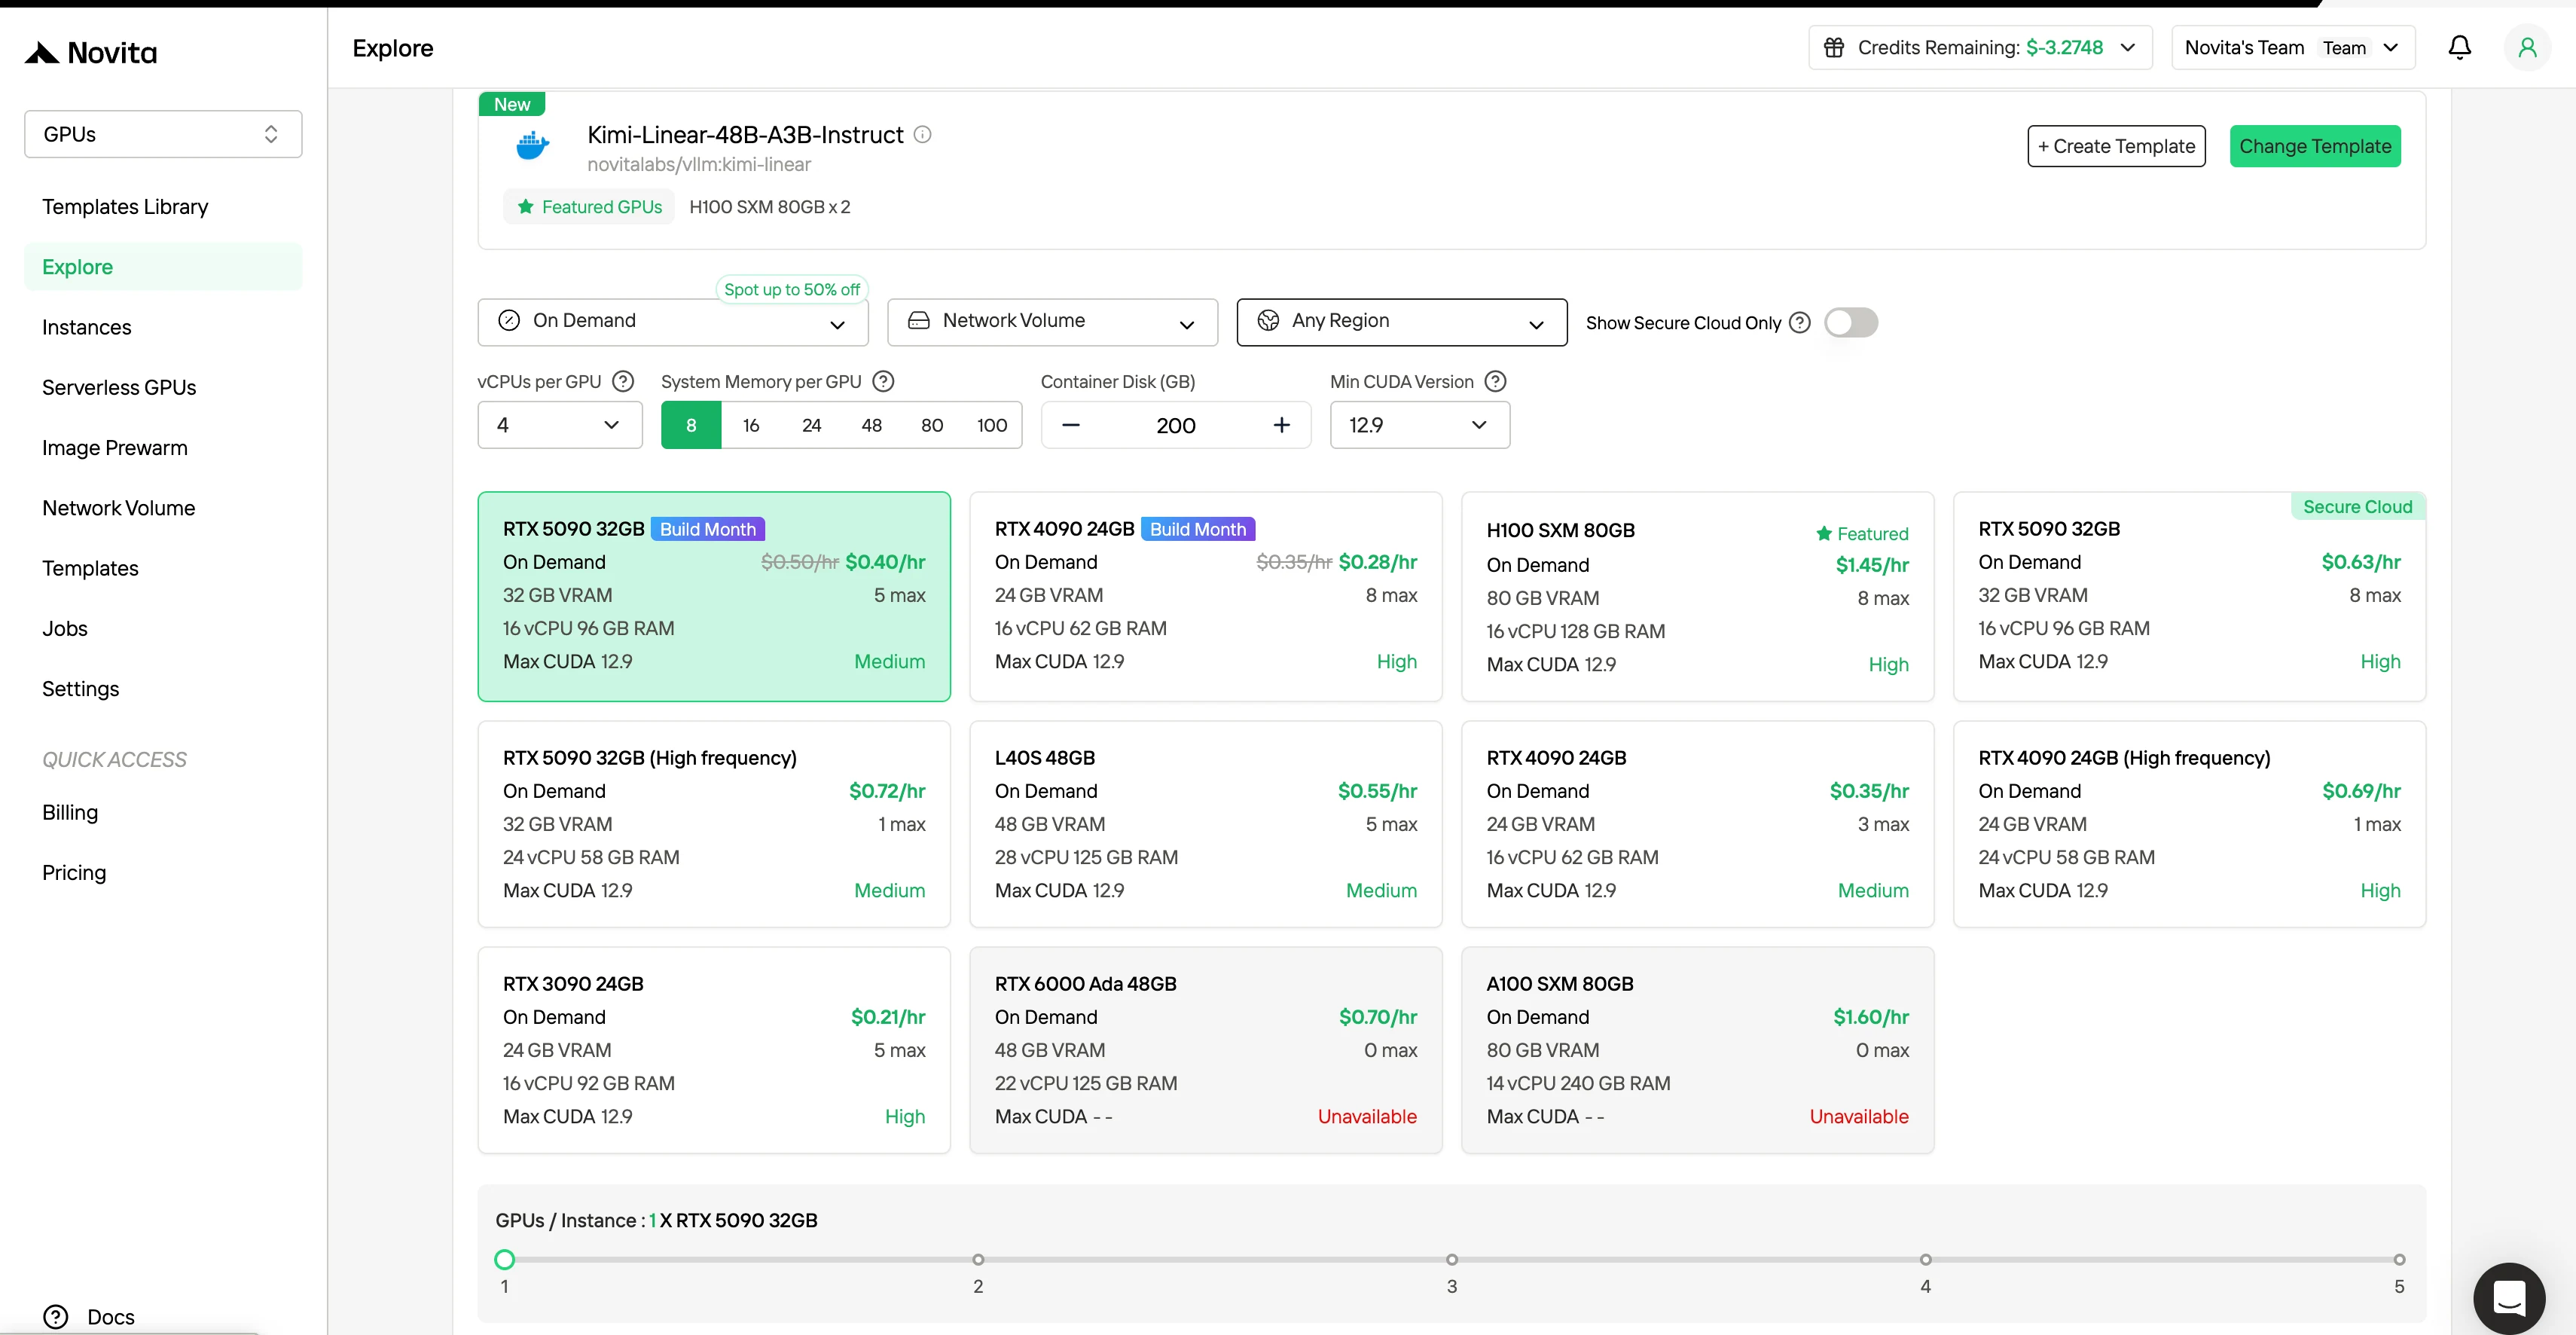Select the L40S 48GB GPU card

coord(1205,824)
